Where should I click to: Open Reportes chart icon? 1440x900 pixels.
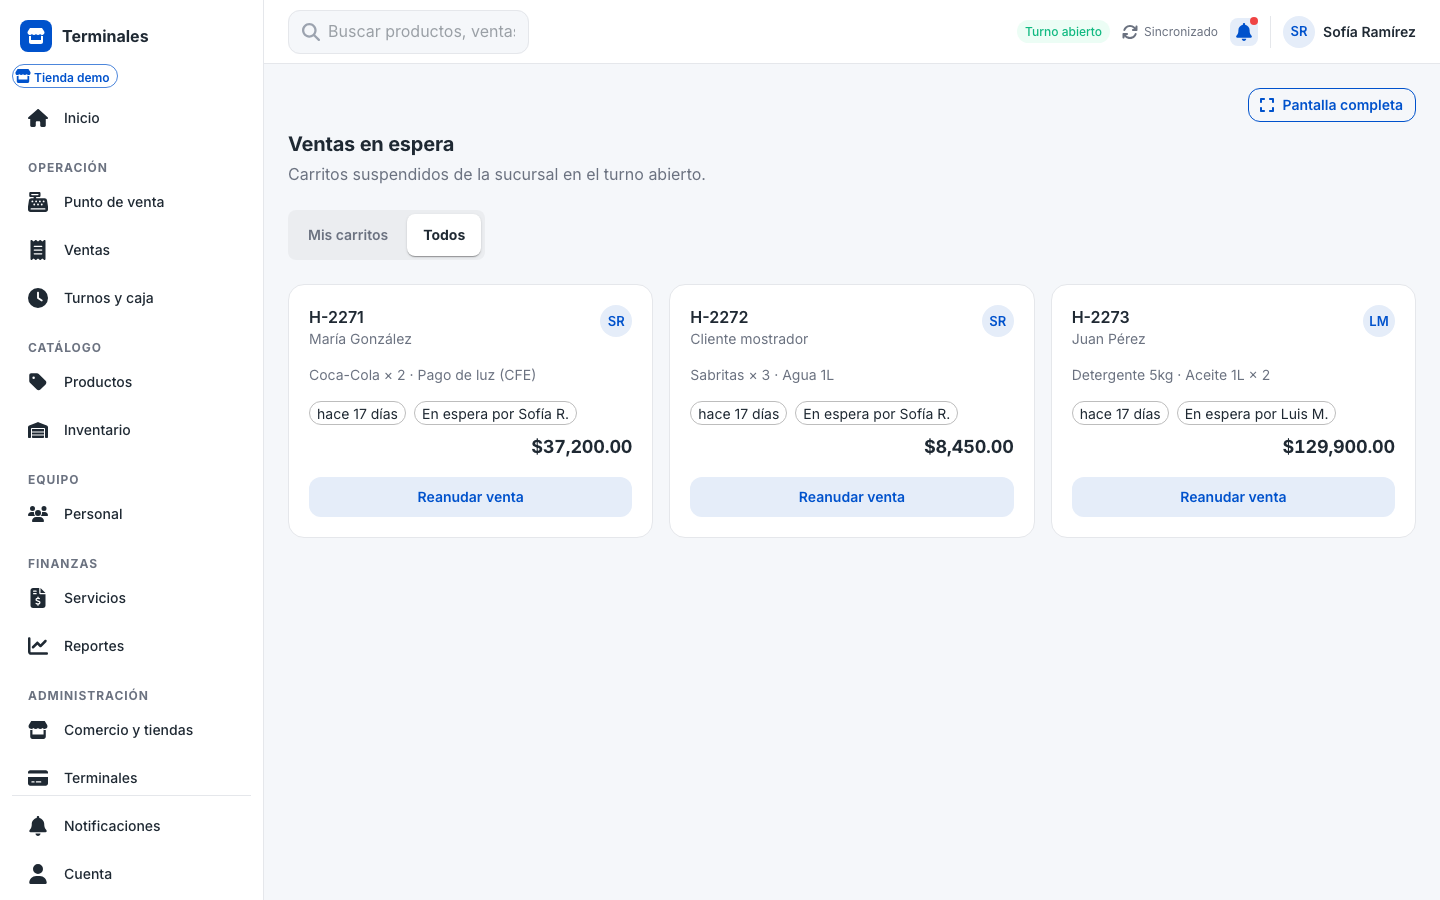[x=38, y=646]
